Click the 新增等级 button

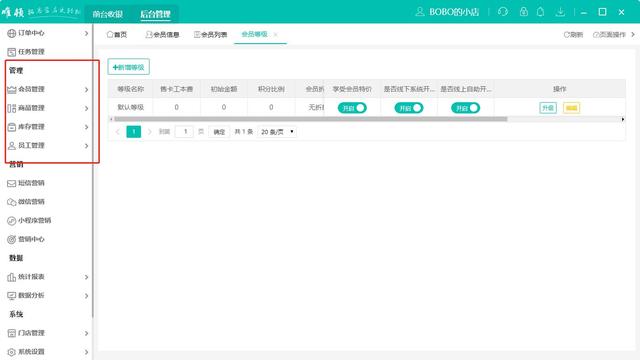pos(129,67)
